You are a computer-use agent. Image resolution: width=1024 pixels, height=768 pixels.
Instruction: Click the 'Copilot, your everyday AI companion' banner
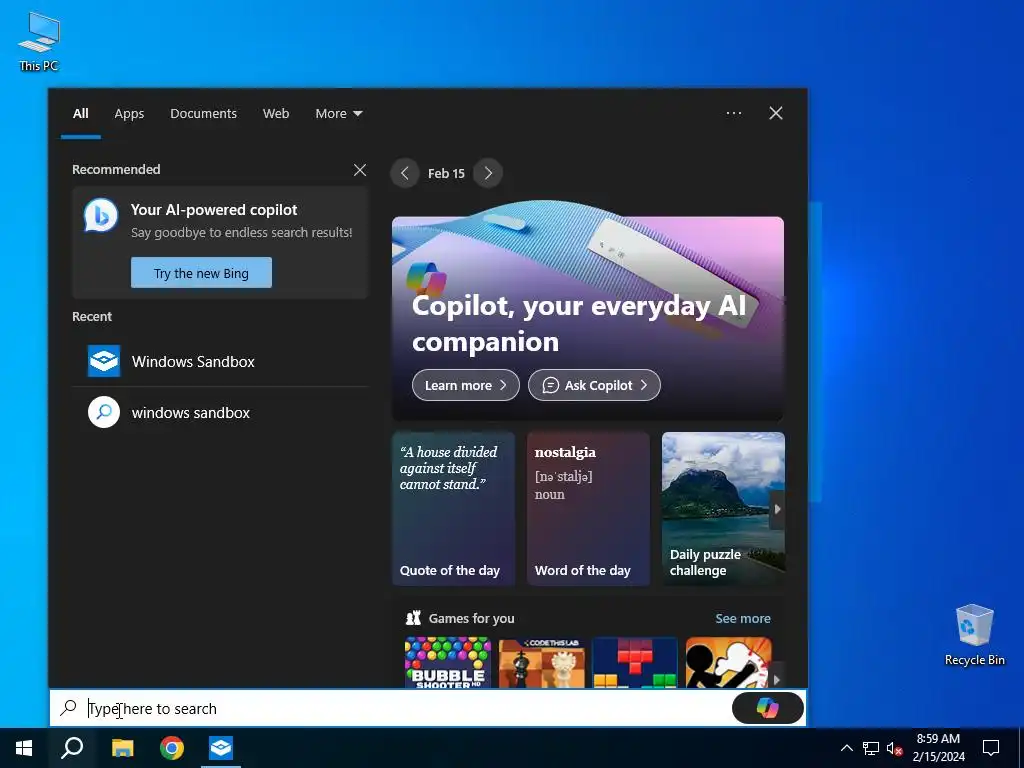(x=588, y=319)
